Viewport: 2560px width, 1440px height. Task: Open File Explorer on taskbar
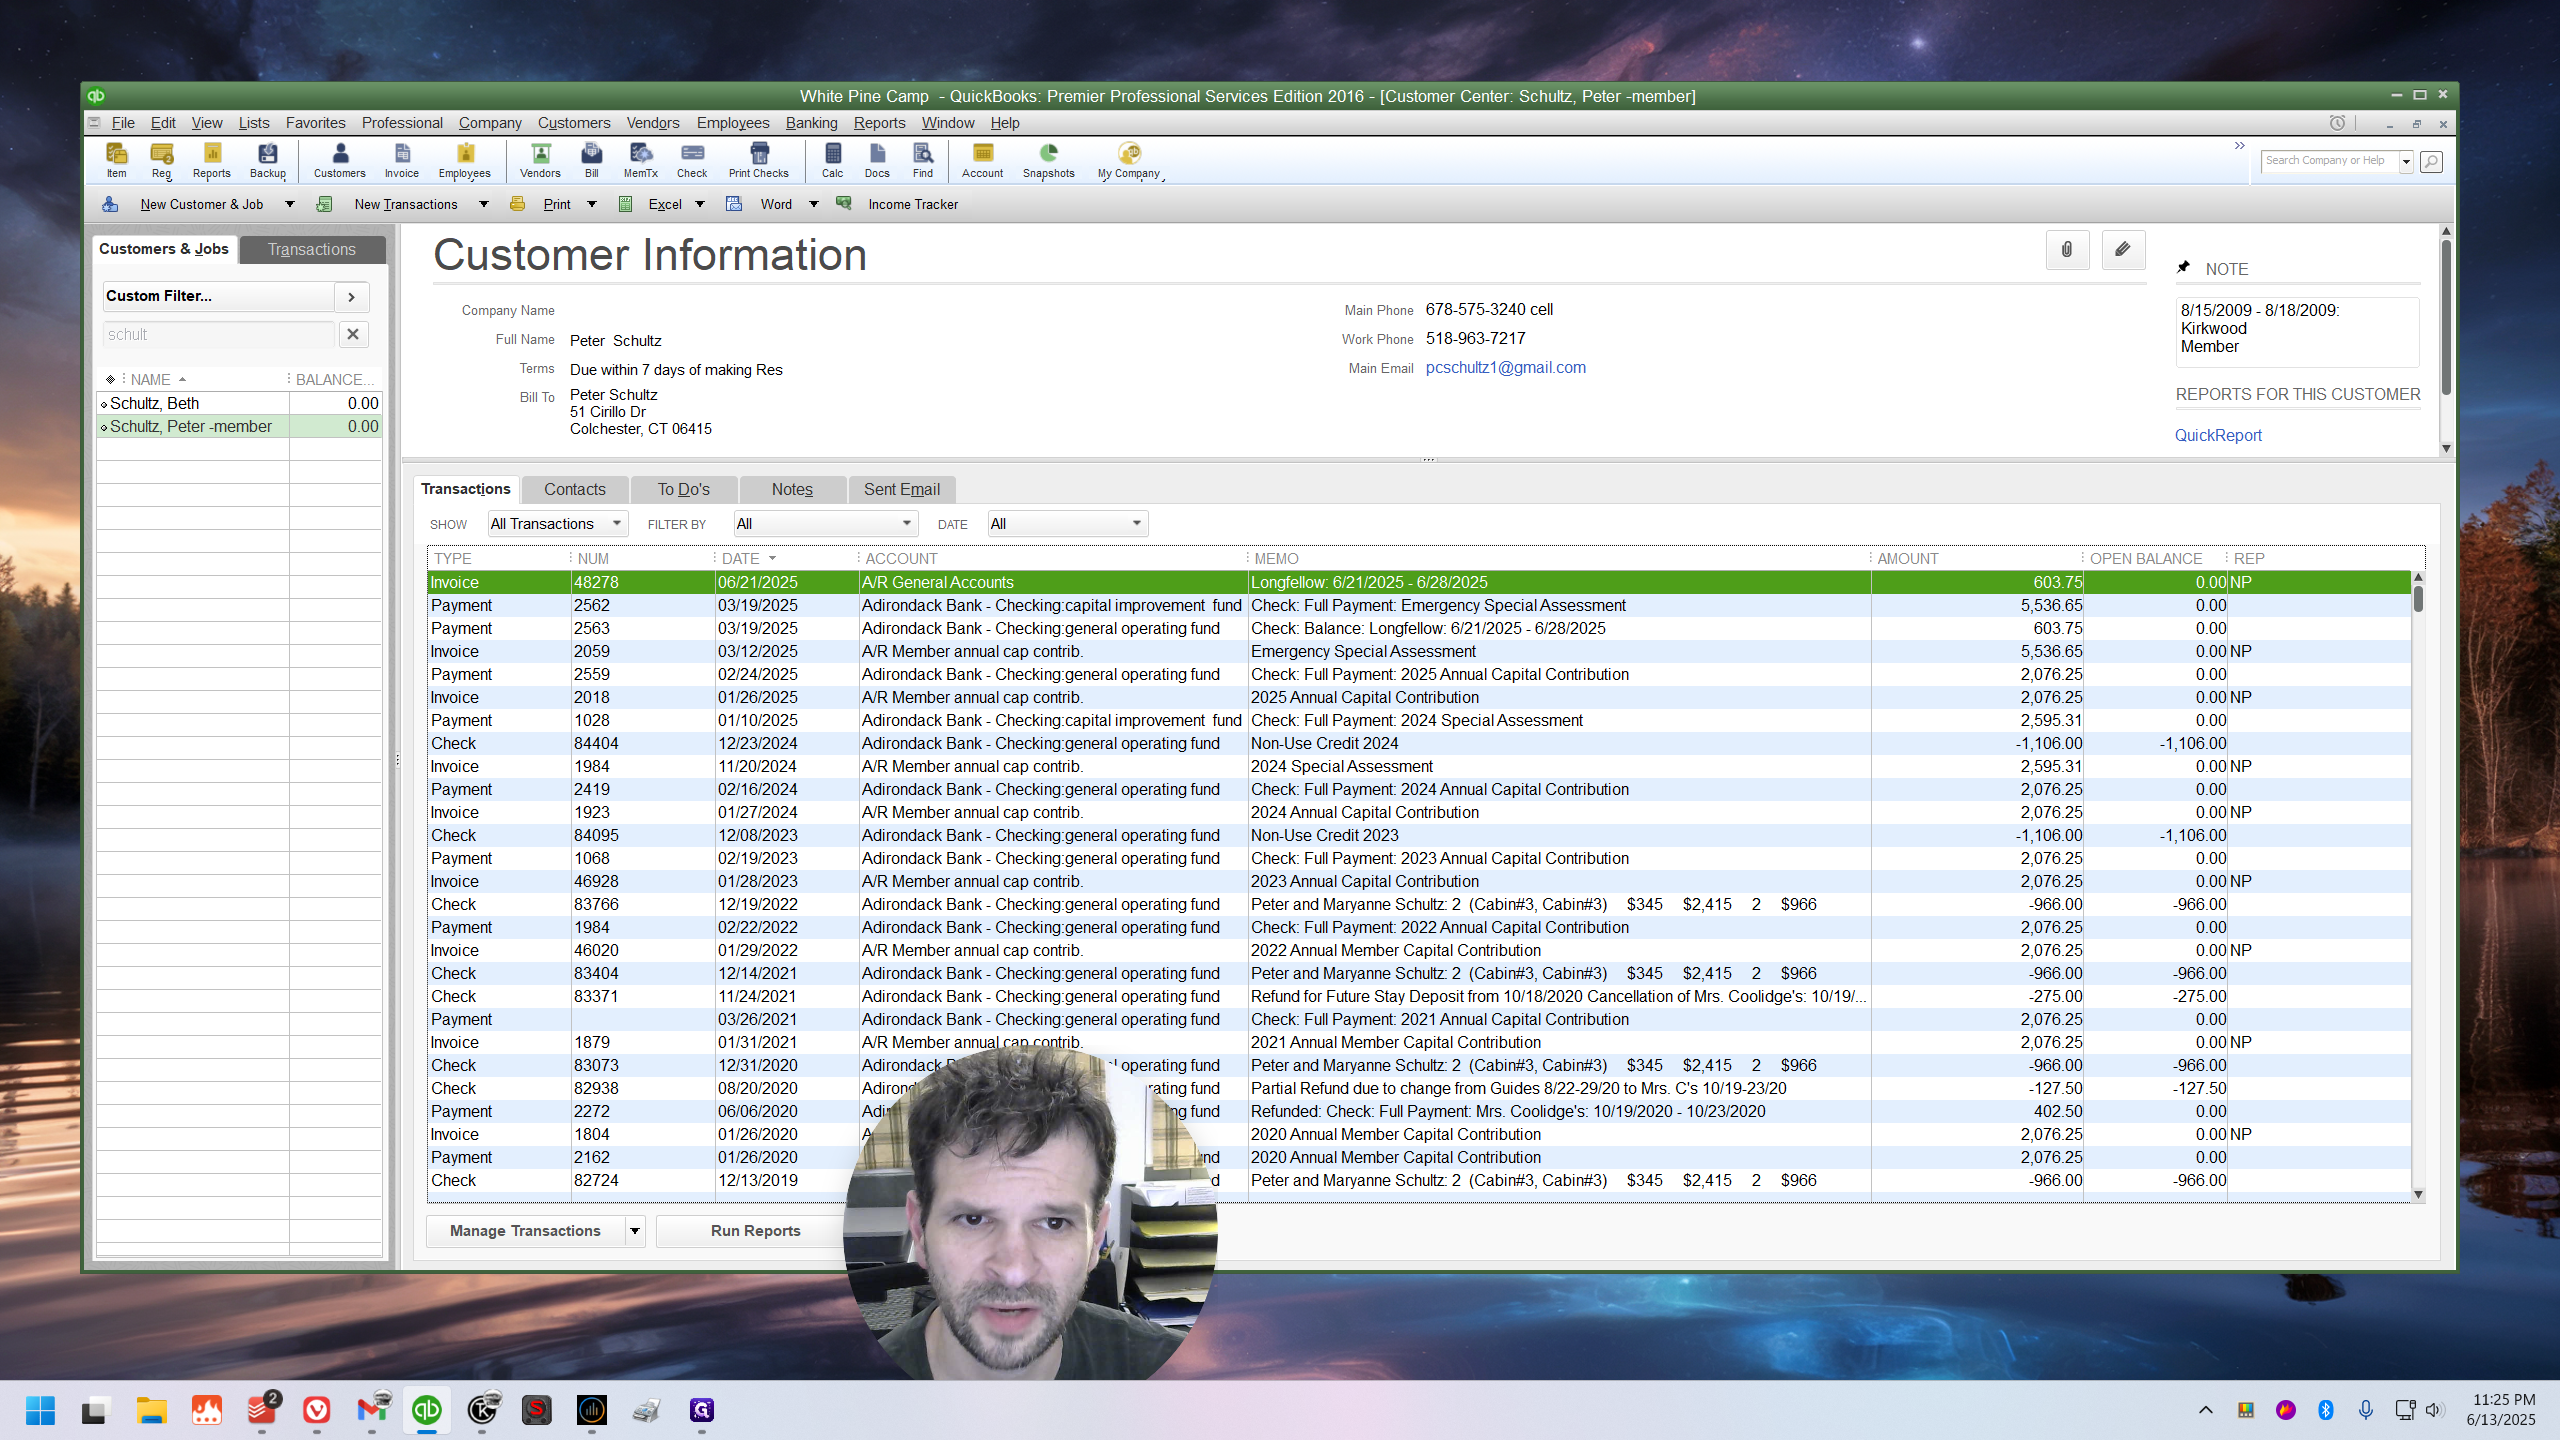(x=152, y=1411)
